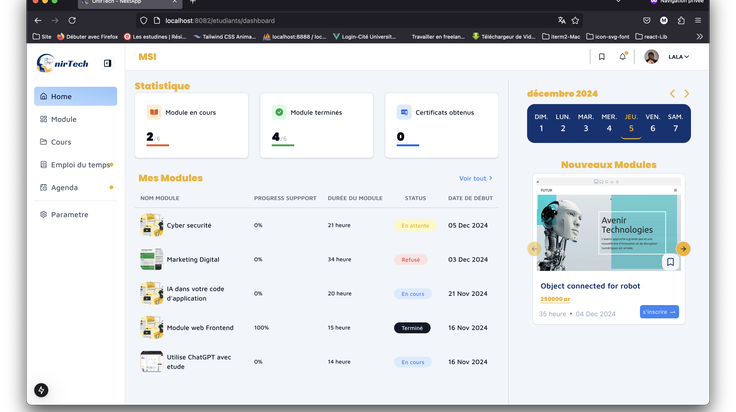Click the browser translate page icon

pyautogui.click(x=561, y=21)
